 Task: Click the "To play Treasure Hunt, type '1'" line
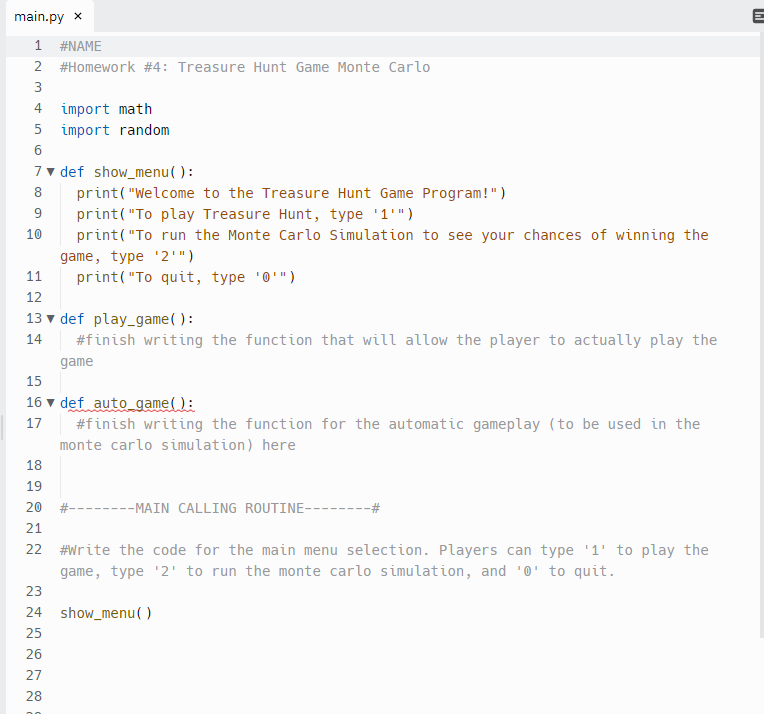[x=245, y=214]
